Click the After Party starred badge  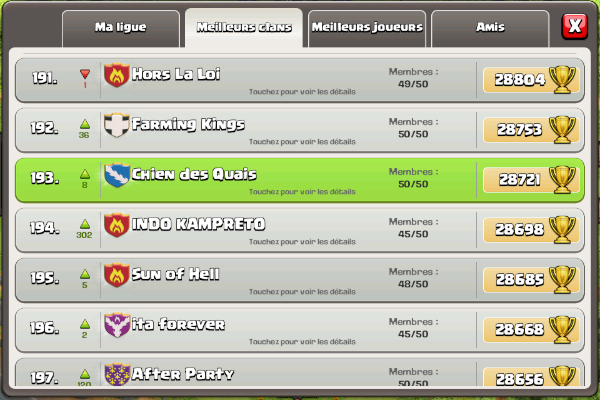117,374
